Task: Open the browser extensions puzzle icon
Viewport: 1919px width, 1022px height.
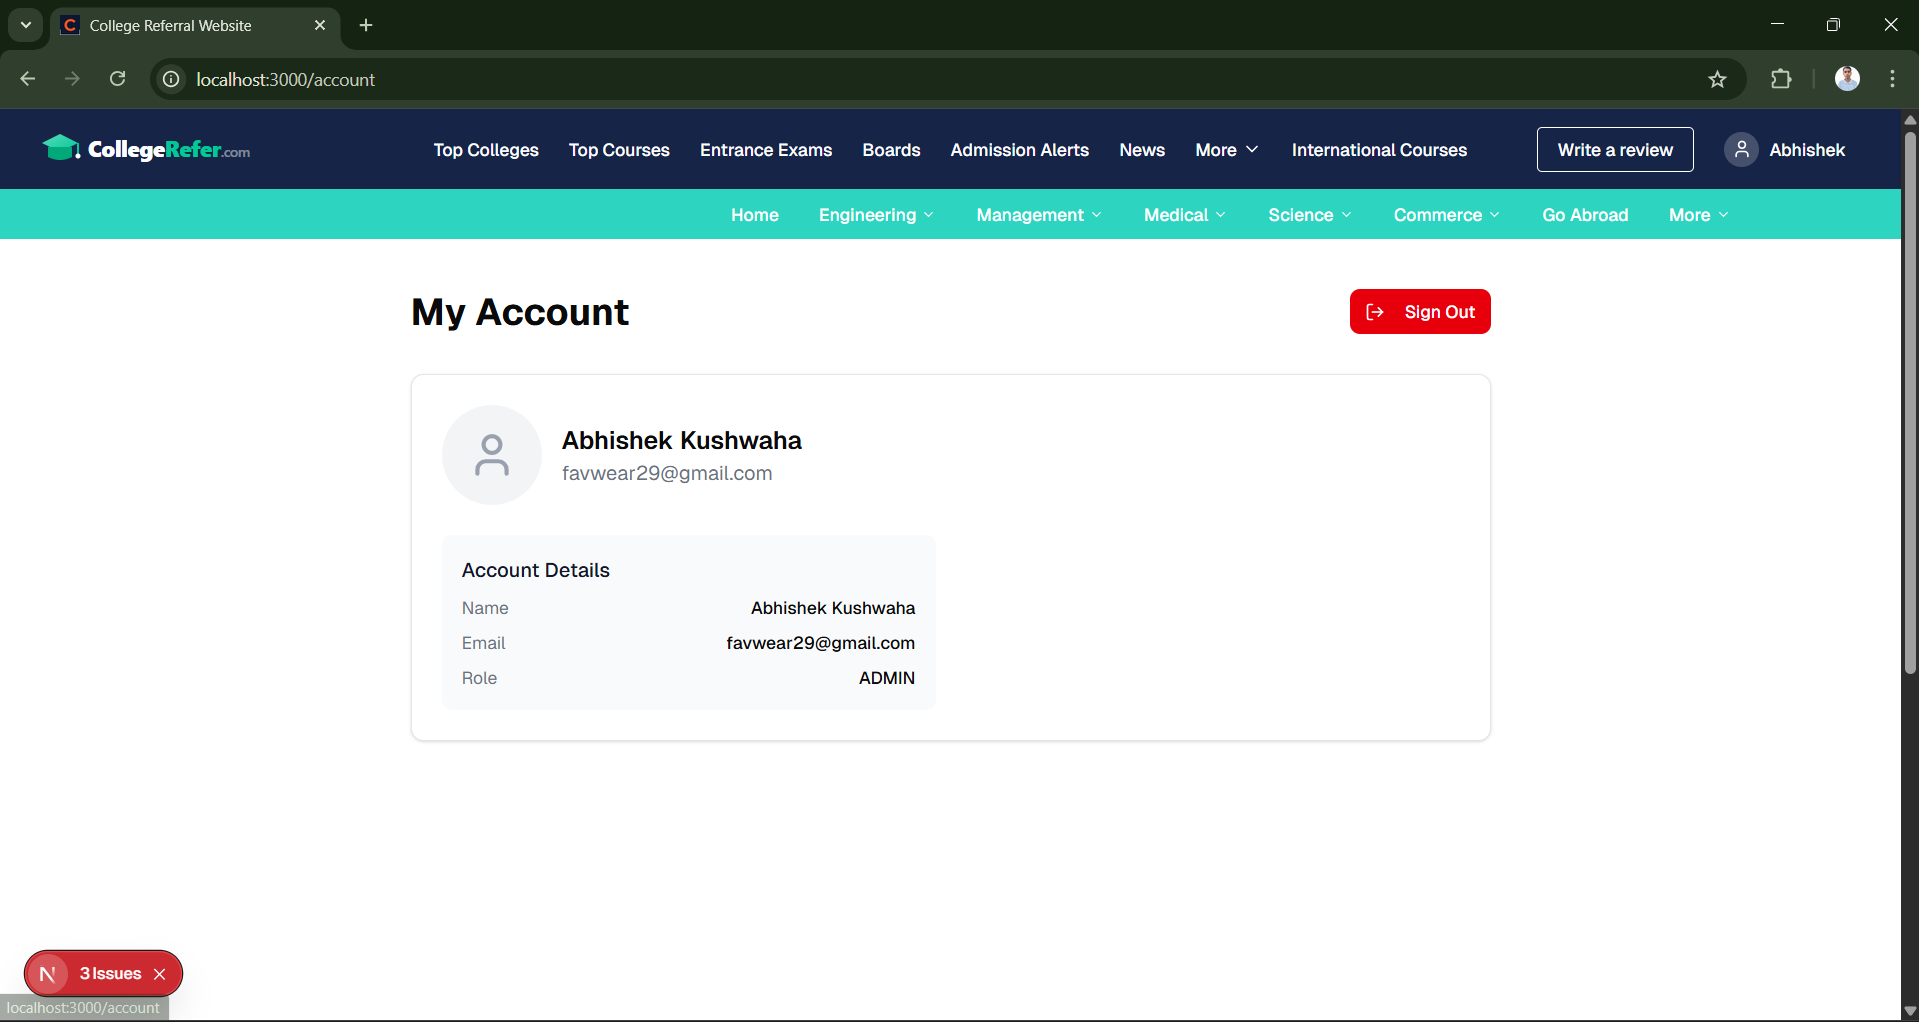Action: tap(1781, 80)
